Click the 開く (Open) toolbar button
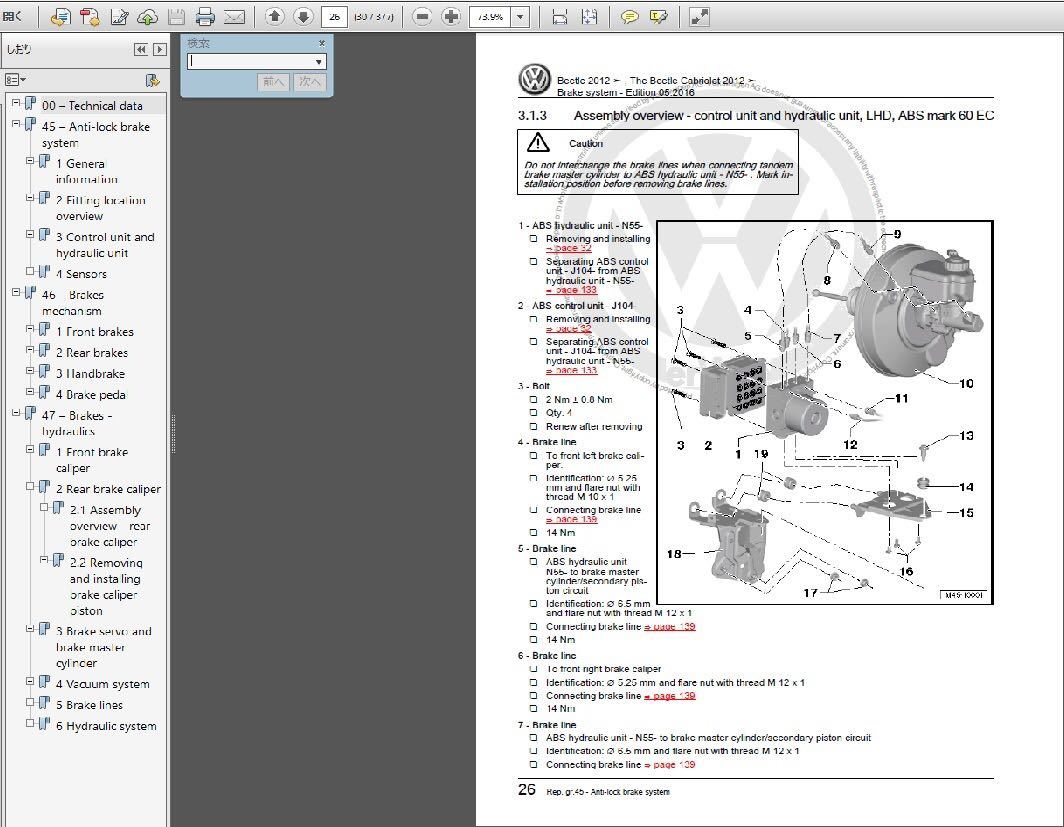The height and width of the screenshot is (827, 1064). coord(12,16)
